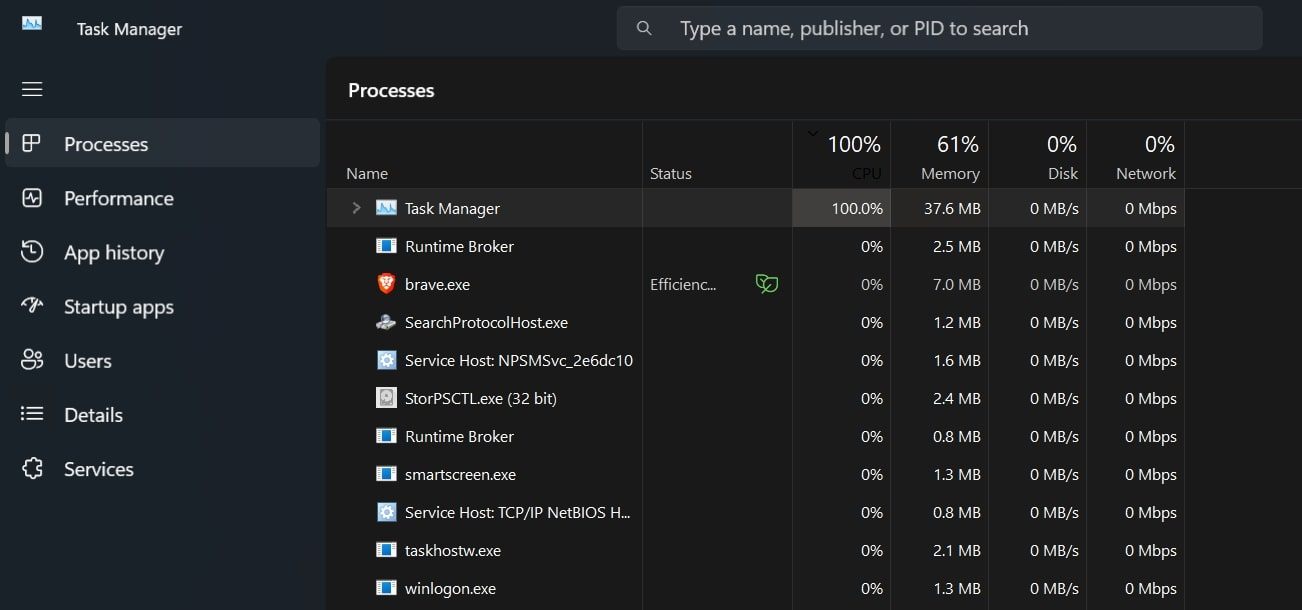The width and height of the screenshot is (1302, 610).
Task: Click the search magnifier icon
Action: coord(644,28)
